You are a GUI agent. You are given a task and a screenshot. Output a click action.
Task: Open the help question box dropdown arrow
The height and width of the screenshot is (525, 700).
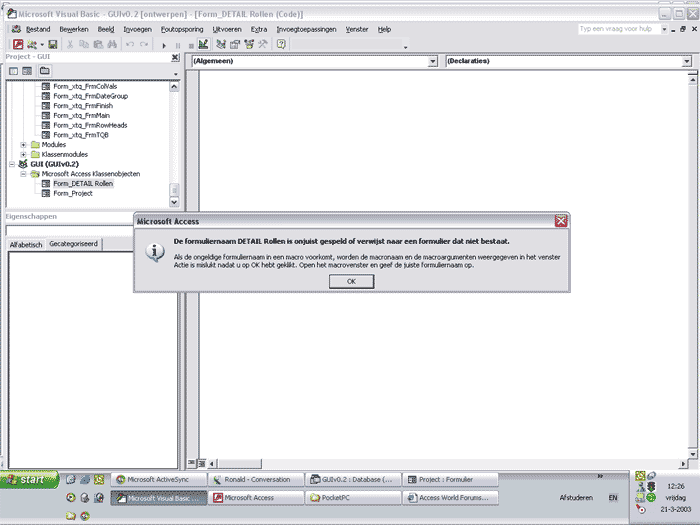click(664, 29)
